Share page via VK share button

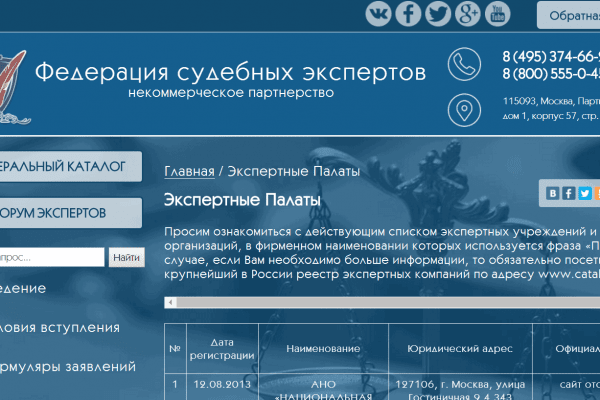[x=553, y=193]
